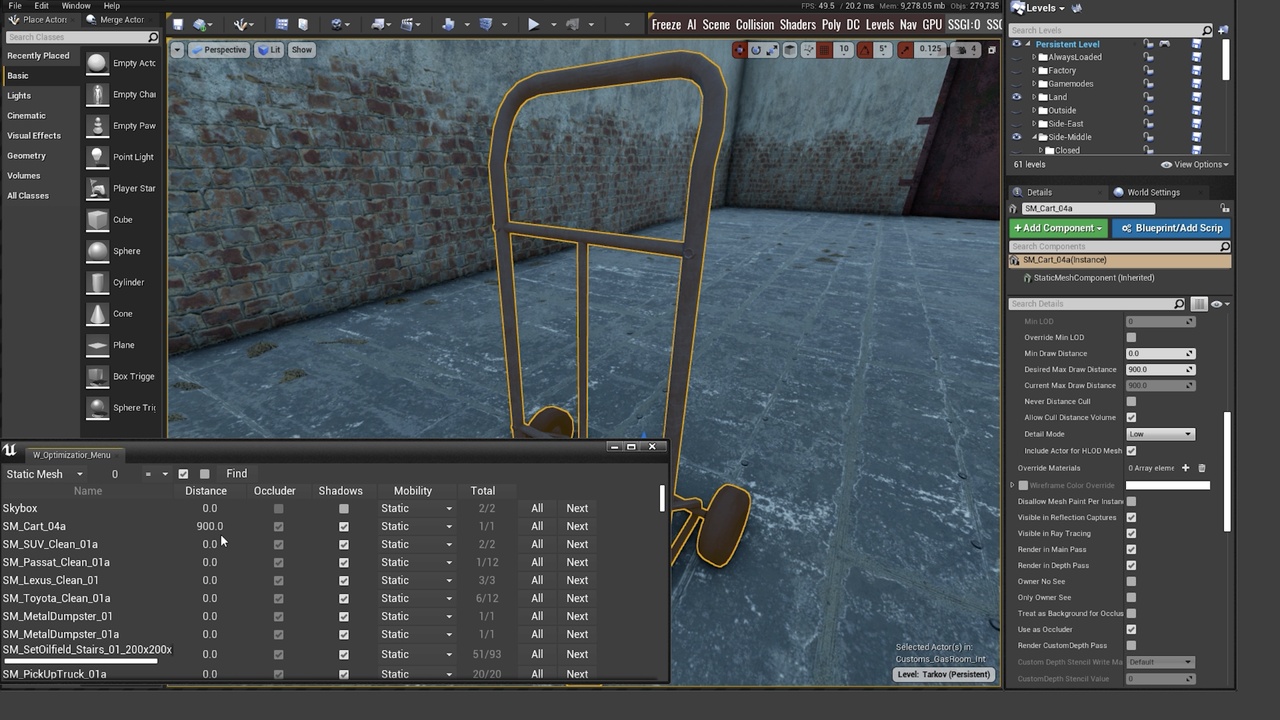
Task: Toggle the Shadows checkbox for SM_Cart_04a
Action: pyautogui.click(x=344, y=527)
